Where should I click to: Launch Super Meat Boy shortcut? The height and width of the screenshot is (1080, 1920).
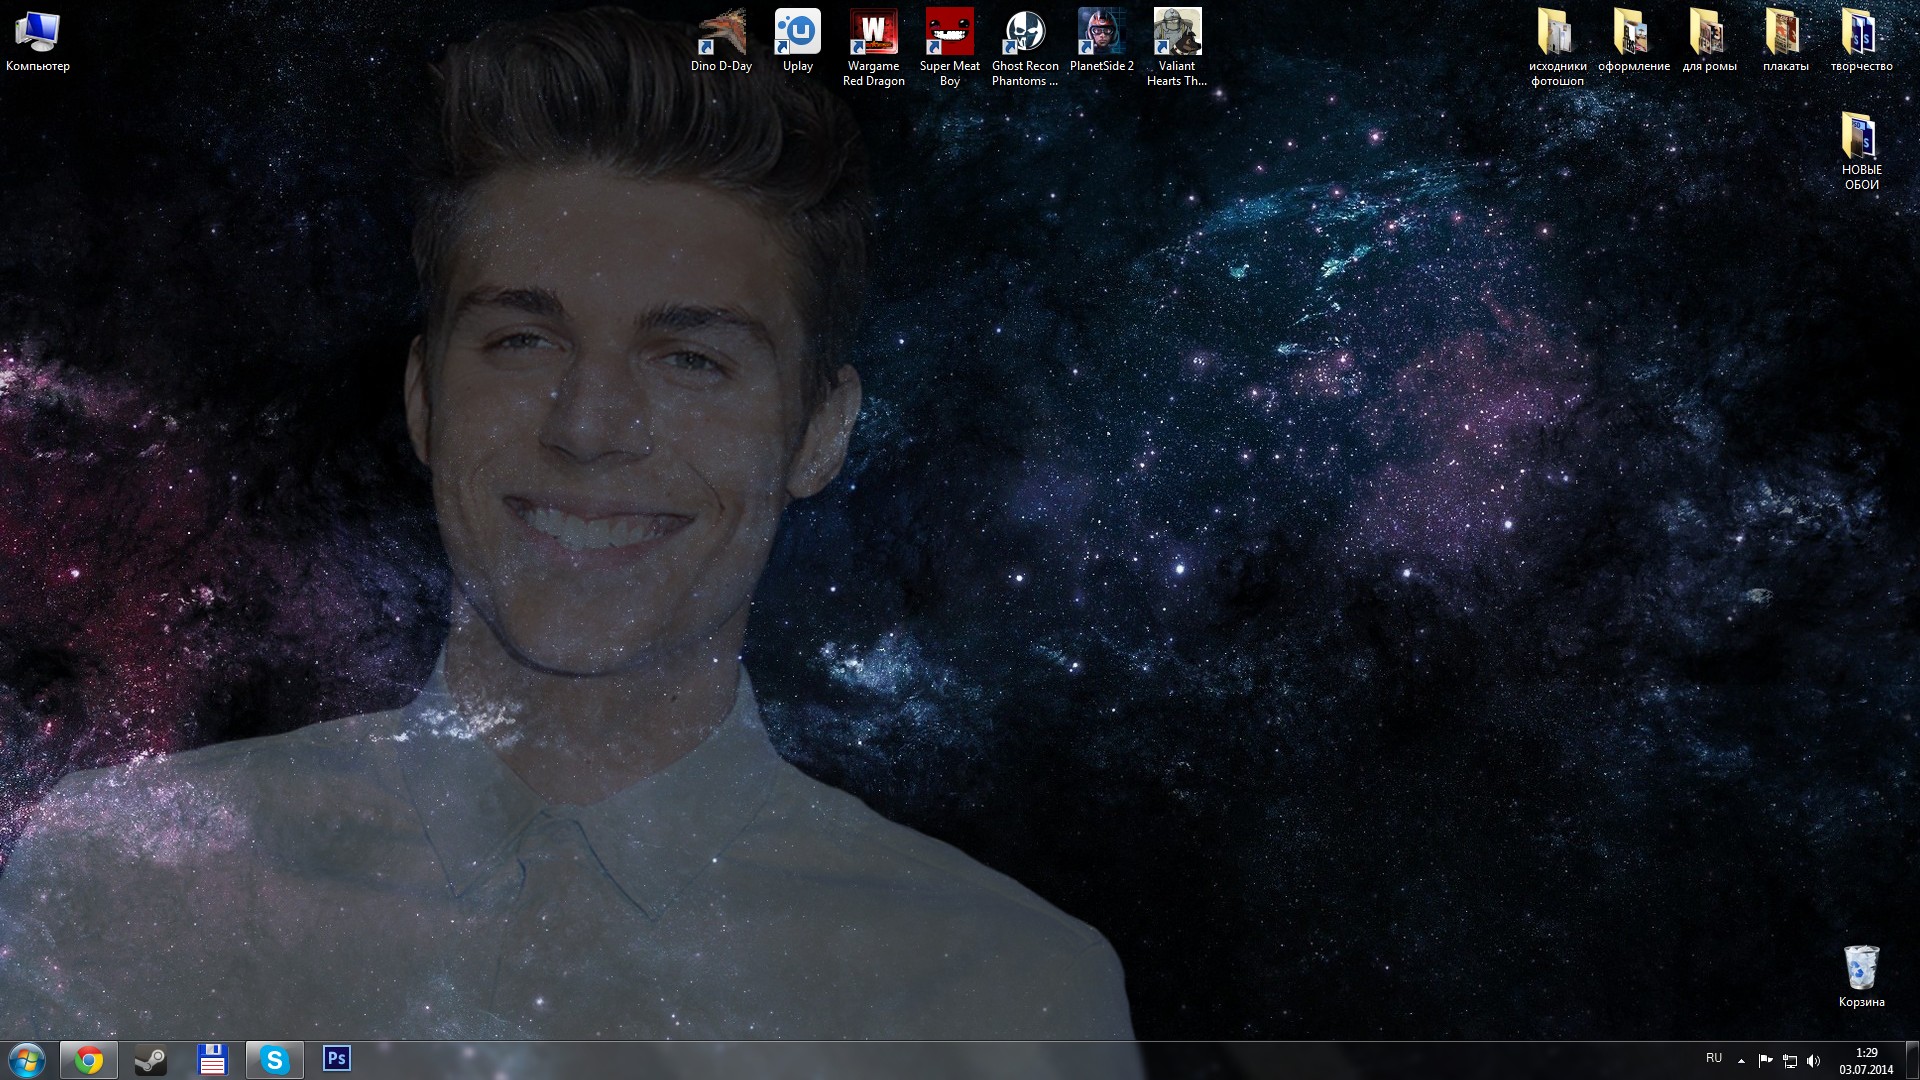click(949, 34)
